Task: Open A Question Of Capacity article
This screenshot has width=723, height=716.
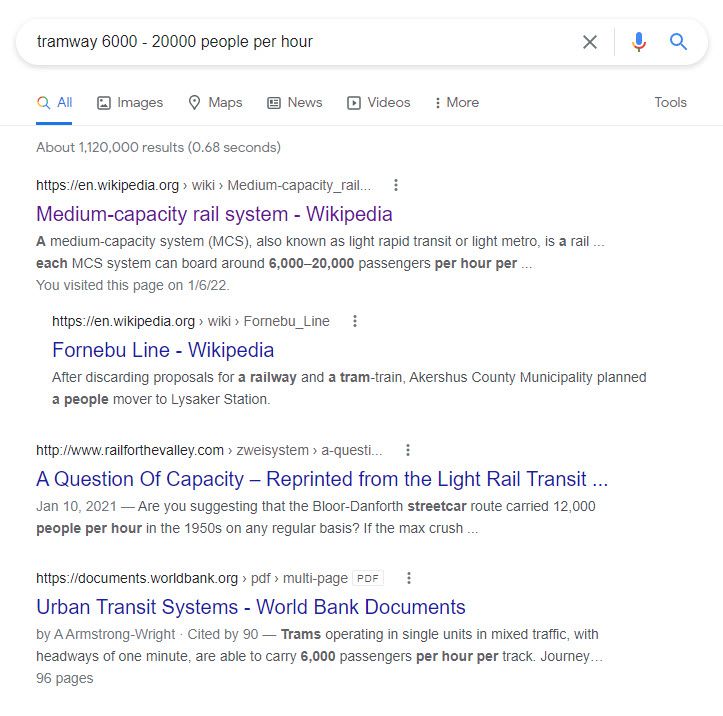Action: (x=322, y=479)
